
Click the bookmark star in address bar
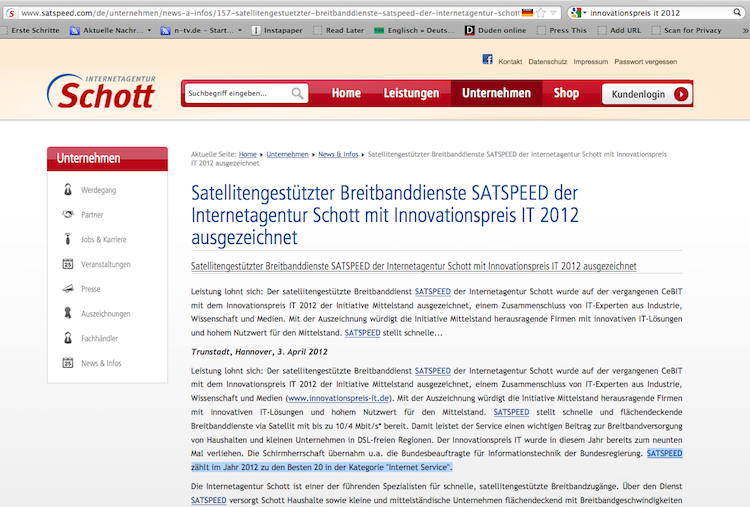tap(541, 13)
